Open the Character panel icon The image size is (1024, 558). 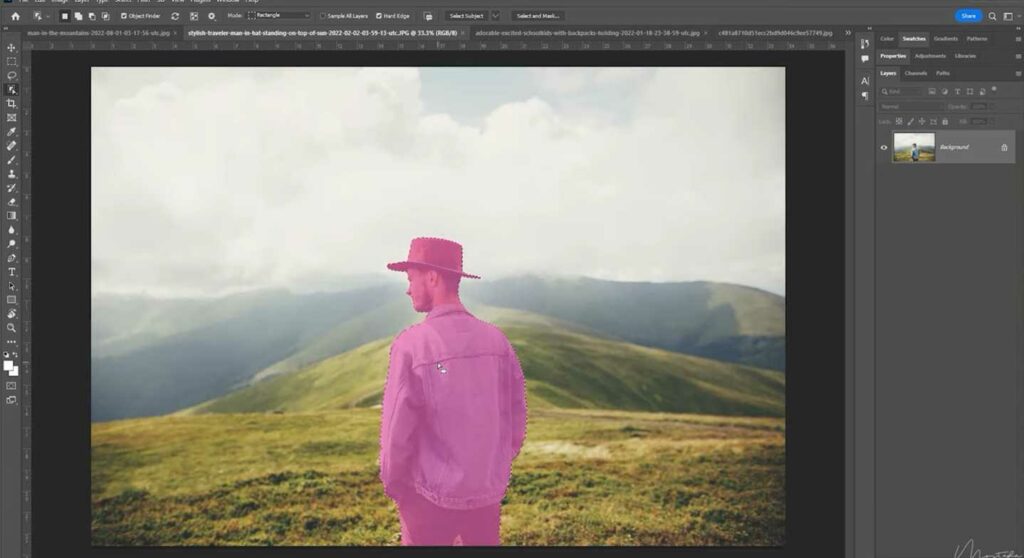tap(865, 81)
